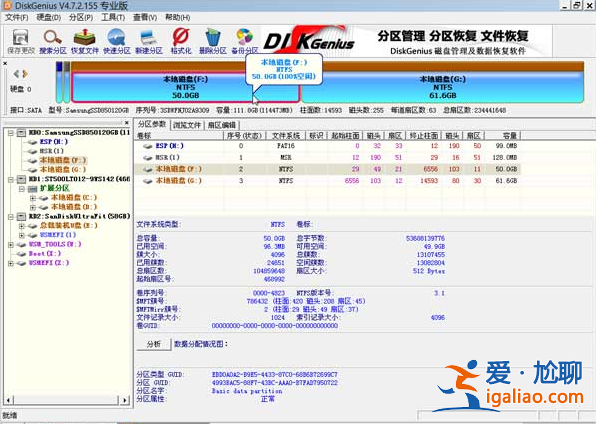Screen dimensions: 596x424
Task: Select 本地磁盘 (G:) in the disk tree
Action: 63,170
